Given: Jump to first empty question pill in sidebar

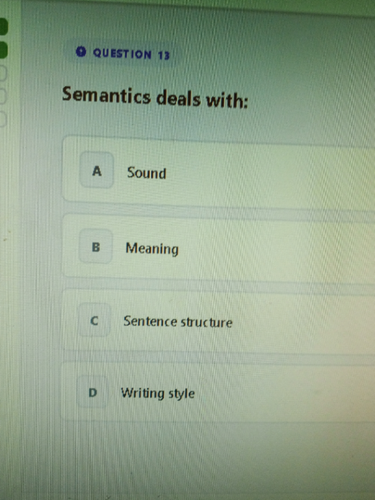Looking at the screenshot, I should click(x=3, y=73).
